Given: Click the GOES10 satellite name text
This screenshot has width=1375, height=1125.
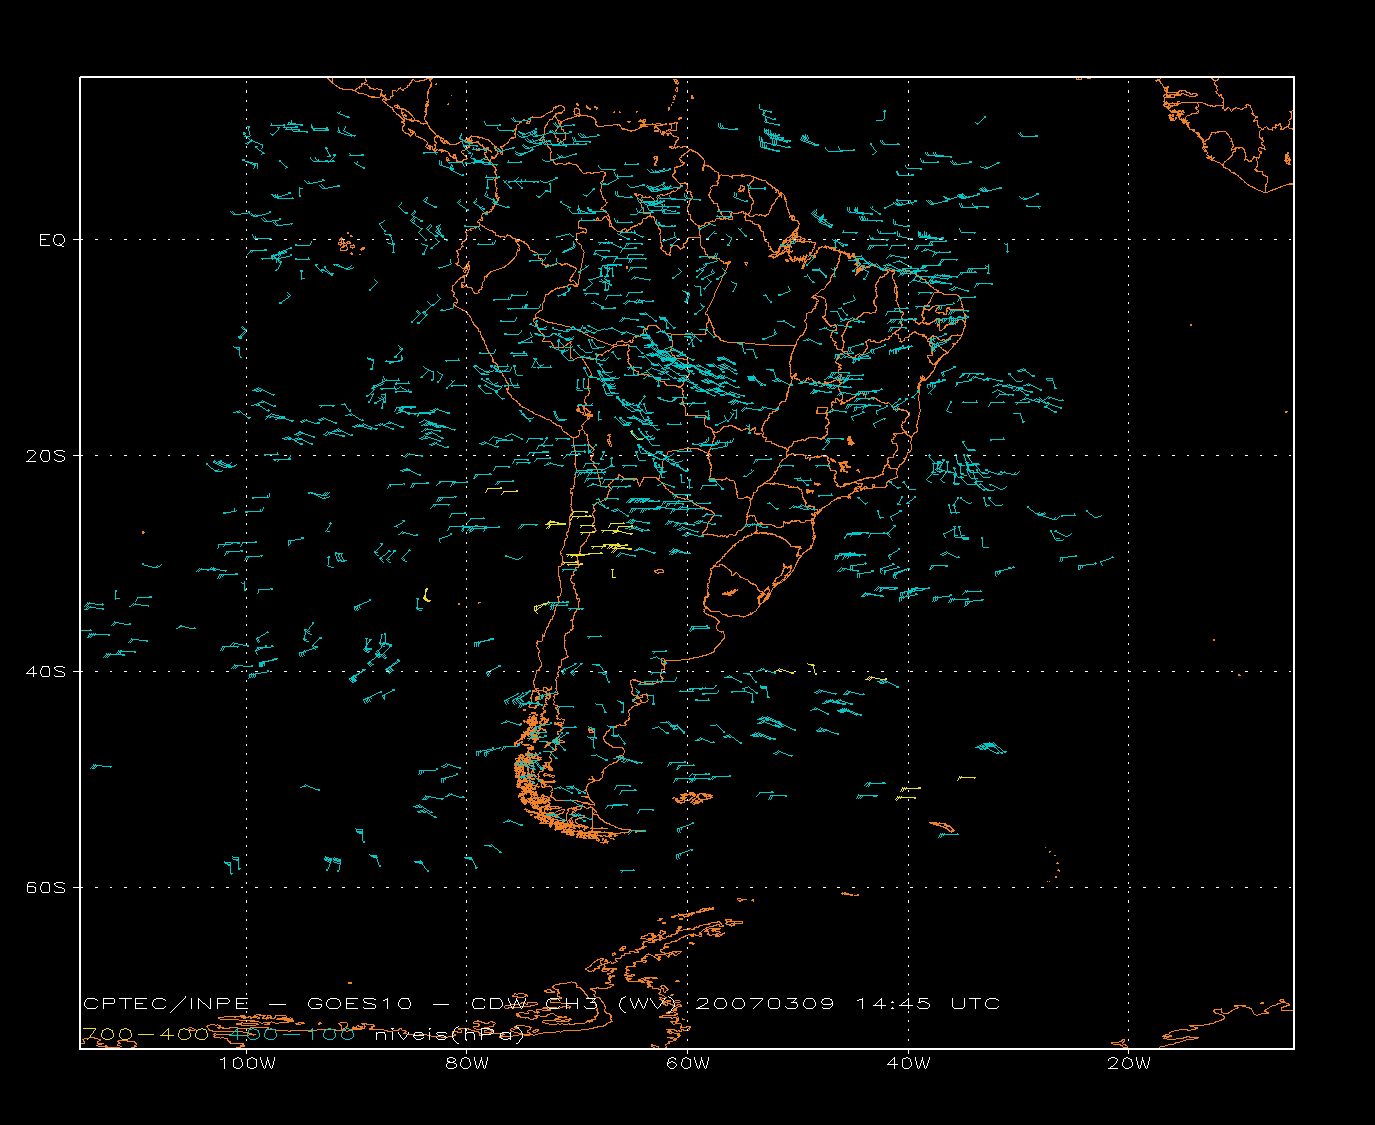Looking at the screenshot, I should coord(360,1003).
